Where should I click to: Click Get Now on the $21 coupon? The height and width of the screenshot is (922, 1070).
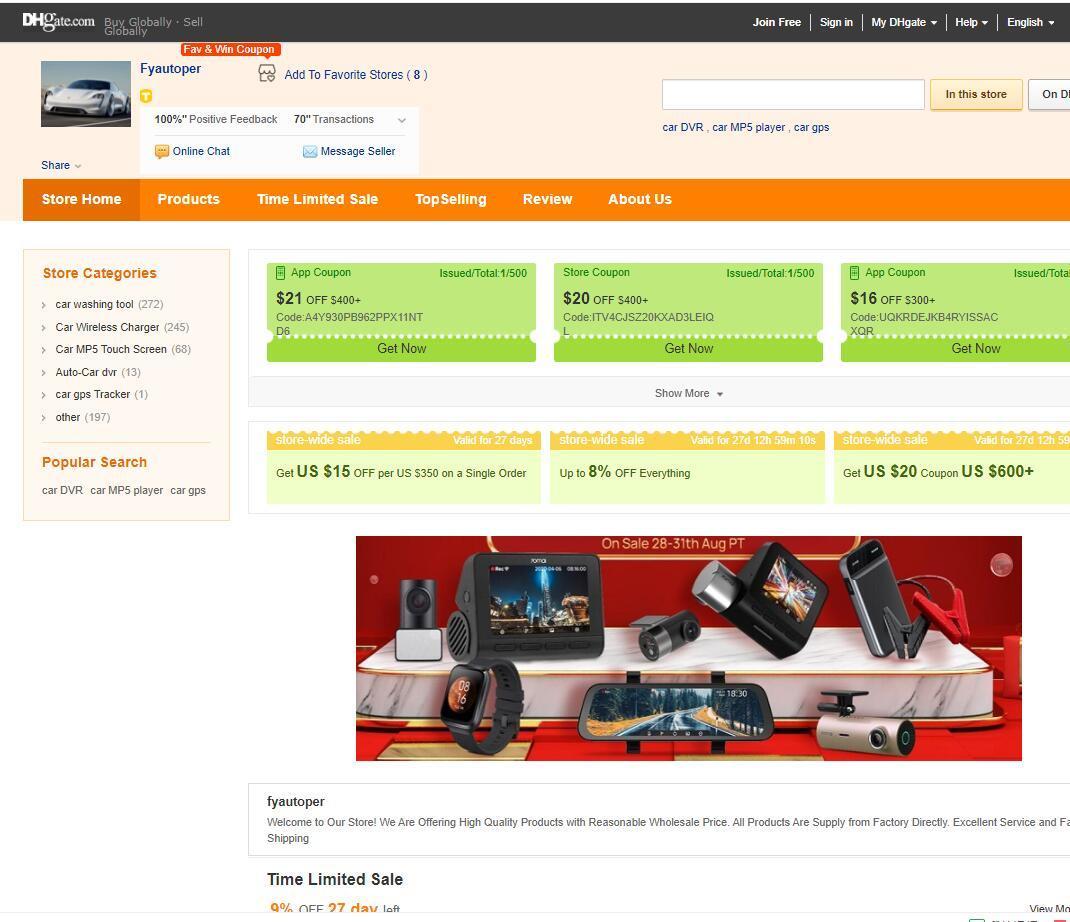point(401,348)
